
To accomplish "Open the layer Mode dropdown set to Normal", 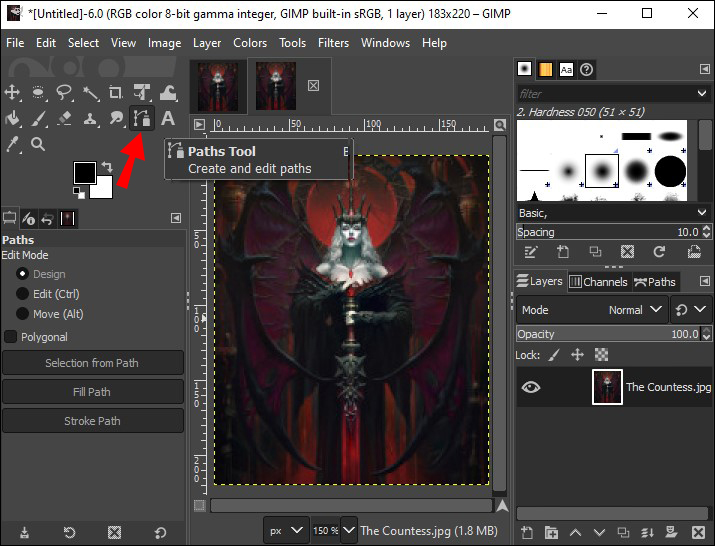I will tap(625, 310).
